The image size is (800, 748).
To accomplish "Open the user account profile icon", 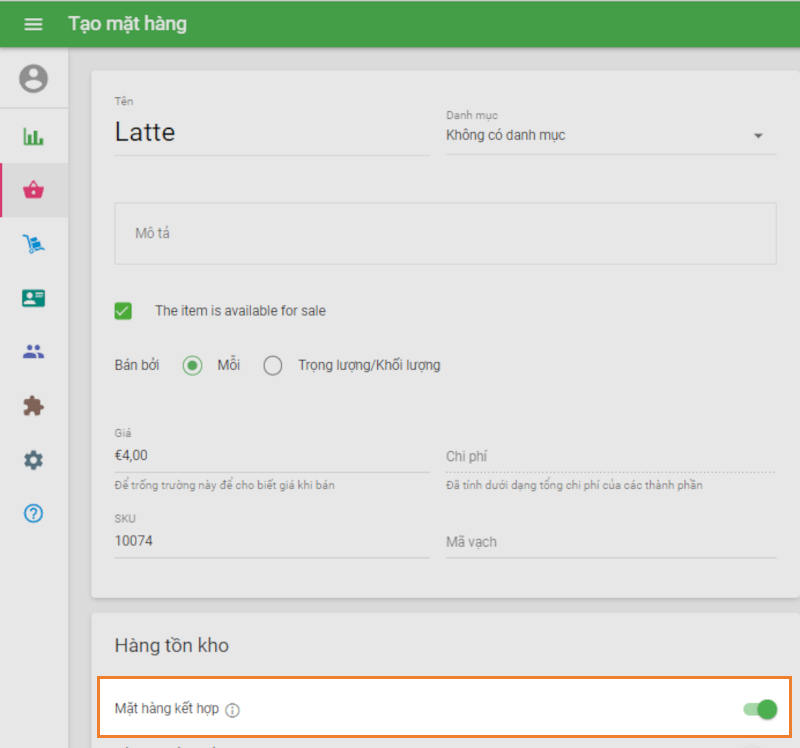I will tap(33, 78).
